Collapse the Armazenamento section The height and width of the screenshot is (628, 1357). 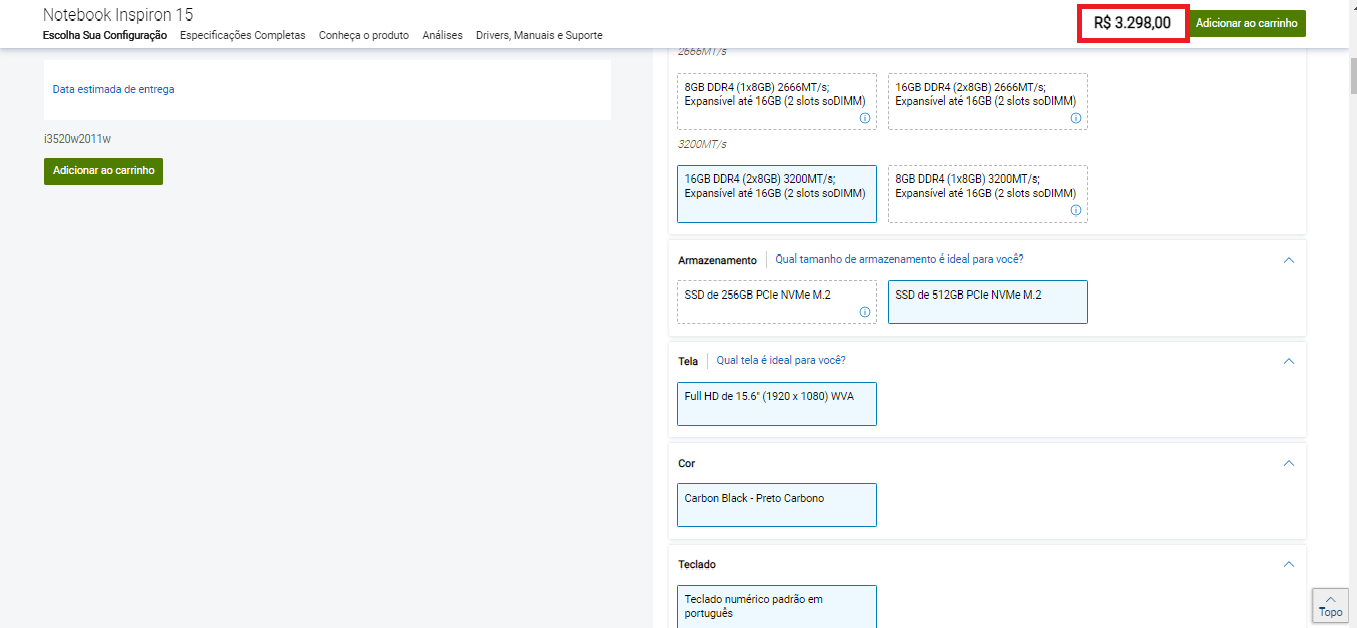(1288, 260)
